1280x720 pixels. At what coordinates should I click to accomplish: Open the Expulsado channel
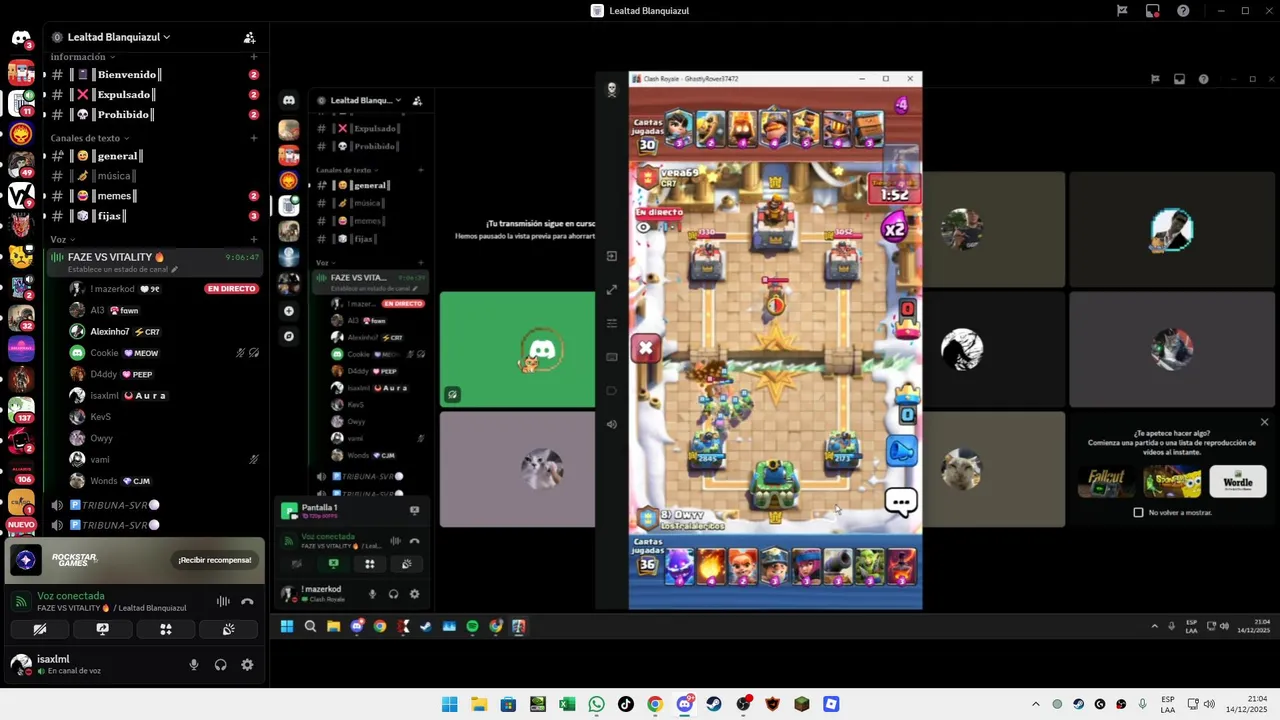[155, 95]
